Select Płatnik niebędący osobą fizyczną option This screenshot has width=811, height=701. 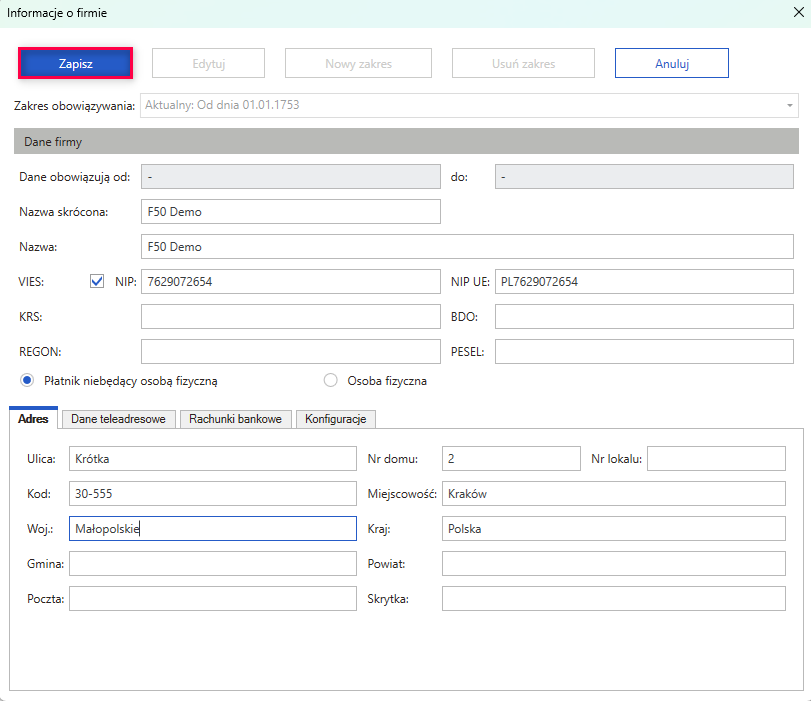click(x=28, y=380)
